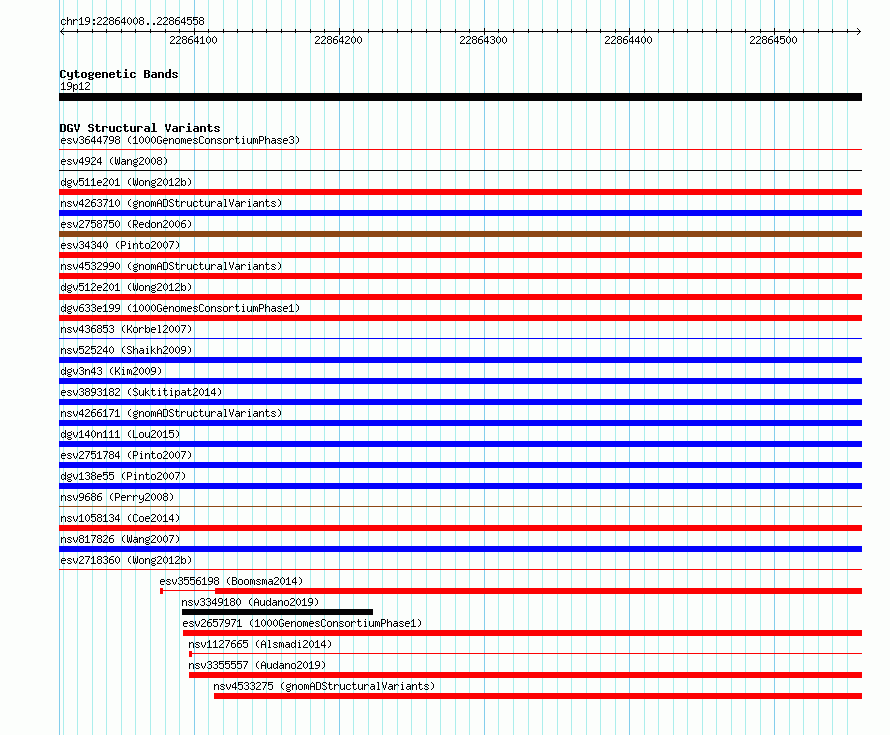Open esv2718360 (Wong2012b) label
Image resolution: width=890 pixels, height=735 pixels.
coord(126,560)
